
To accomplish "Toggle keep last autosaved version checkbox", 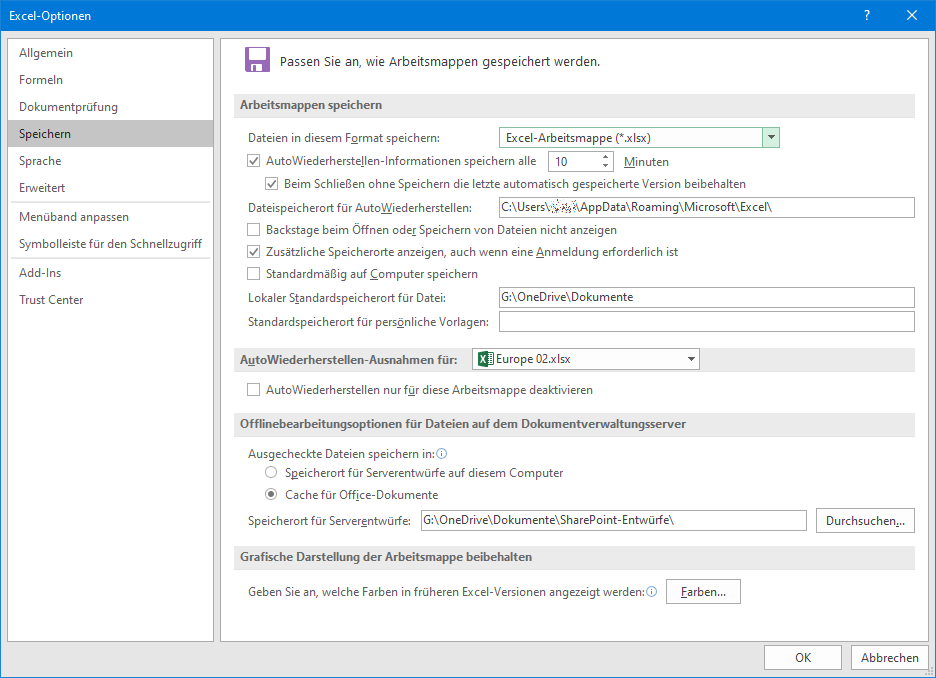I will pos(272,184).
